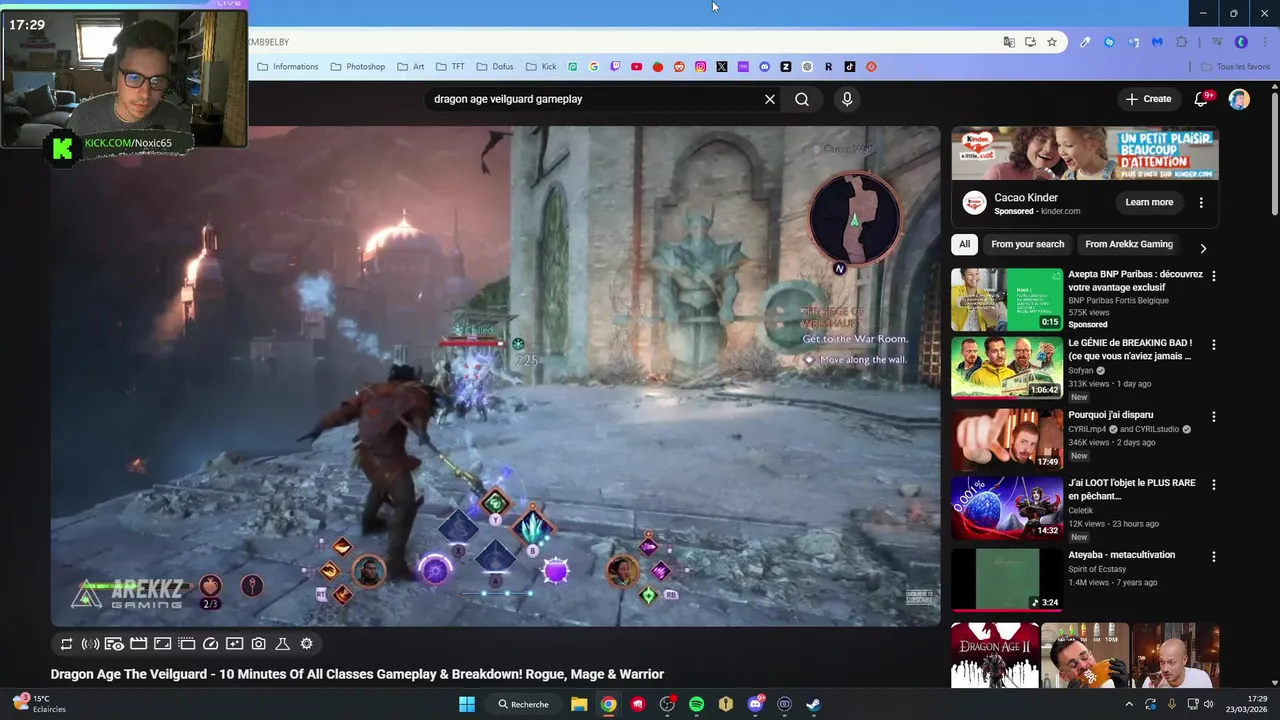Image resolution: width=1280 pixels, height=720 pixels.
Task: Click the speedometer playback speed icon
Action: coord(210,644)
